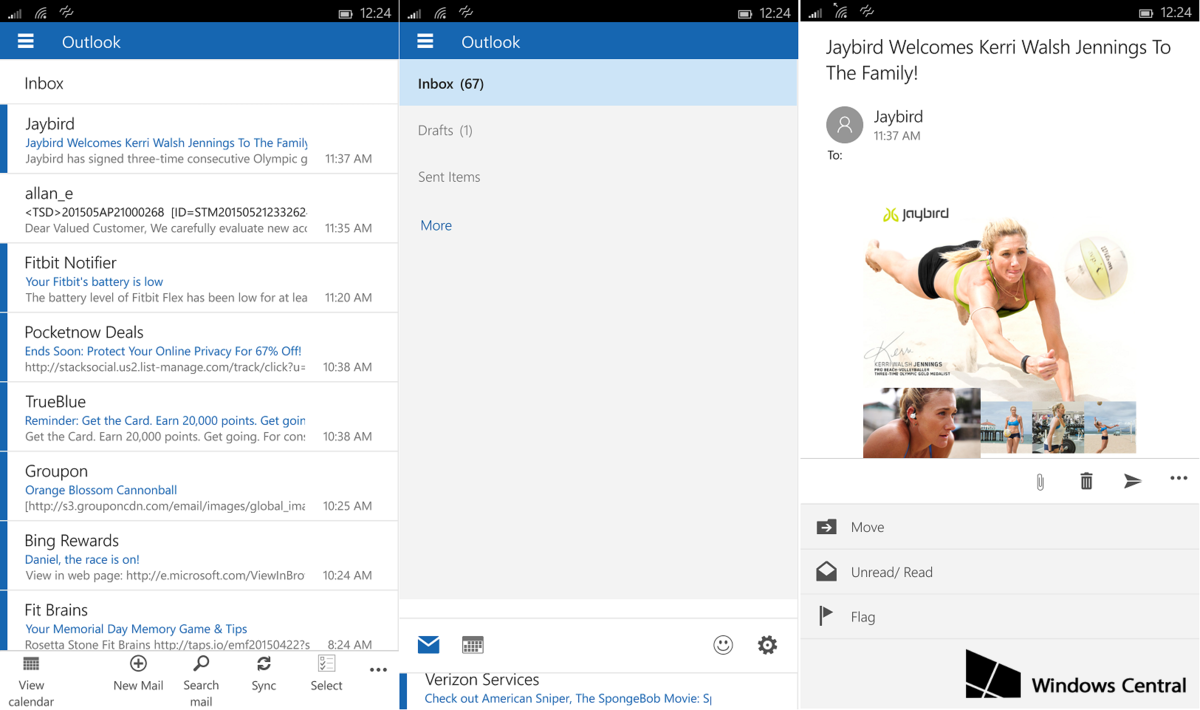Open Verizon Services email
Viewport: 1200px width, 710px height.
click(x=598, y=691)
